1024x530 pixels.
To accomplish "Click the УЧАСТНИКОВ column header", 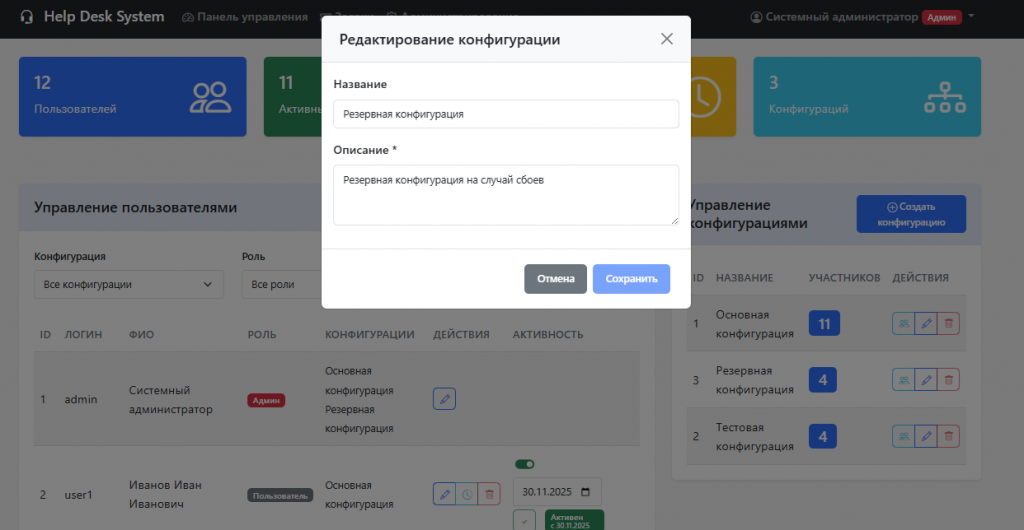I will point(844,278).
